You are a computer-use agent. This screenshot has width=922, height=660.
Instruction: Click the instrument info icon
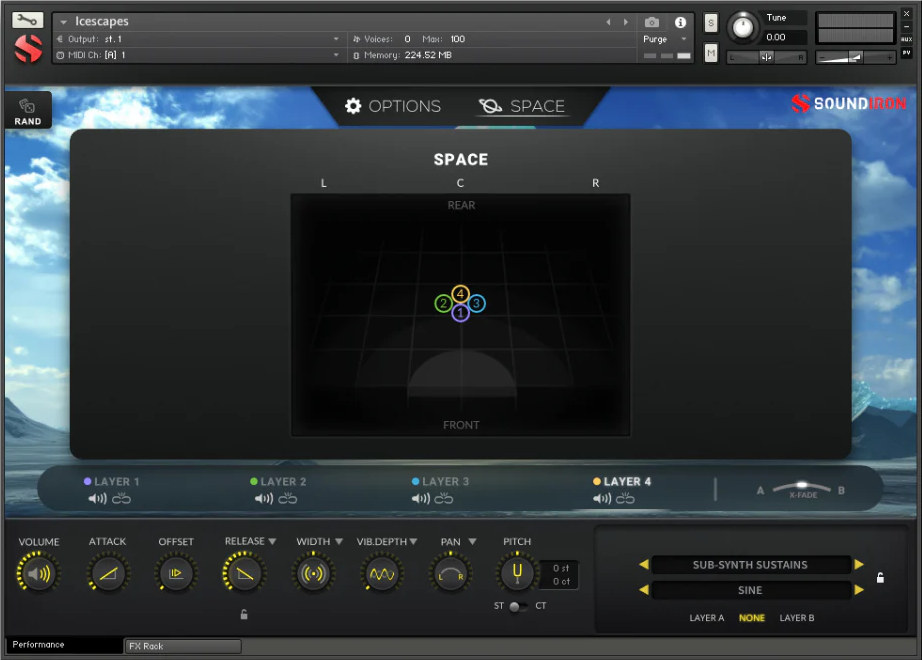[x=681, y=22]
